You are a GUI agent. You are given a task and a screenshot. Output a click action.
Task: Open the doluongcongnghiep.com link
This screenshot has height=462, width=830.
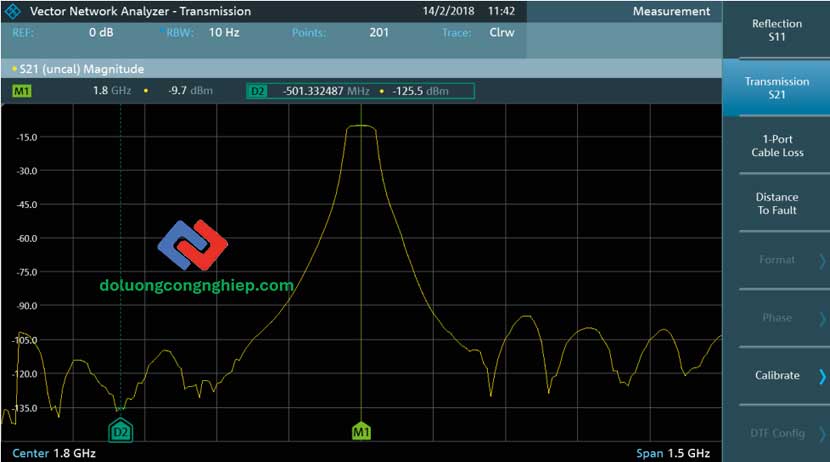(197, 285)
